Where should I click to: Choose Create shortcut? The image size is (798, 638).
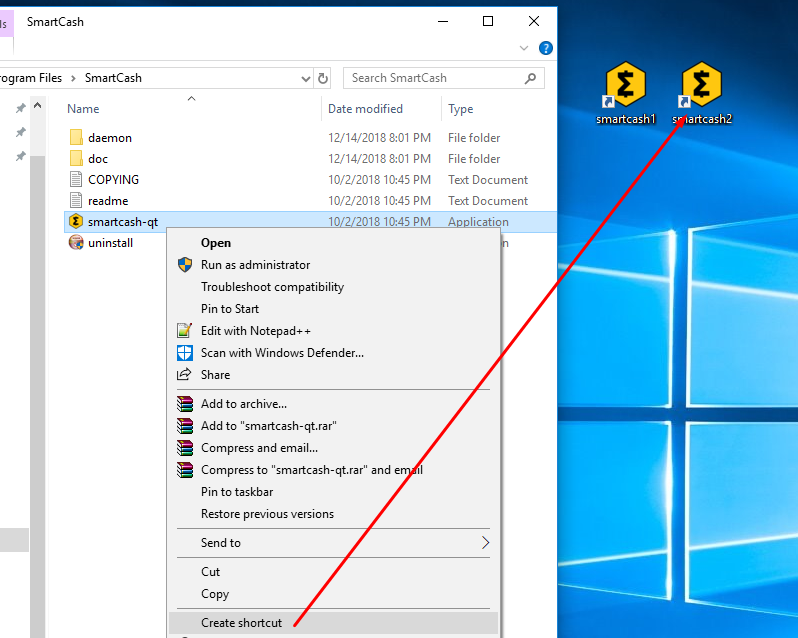point(241,623)
